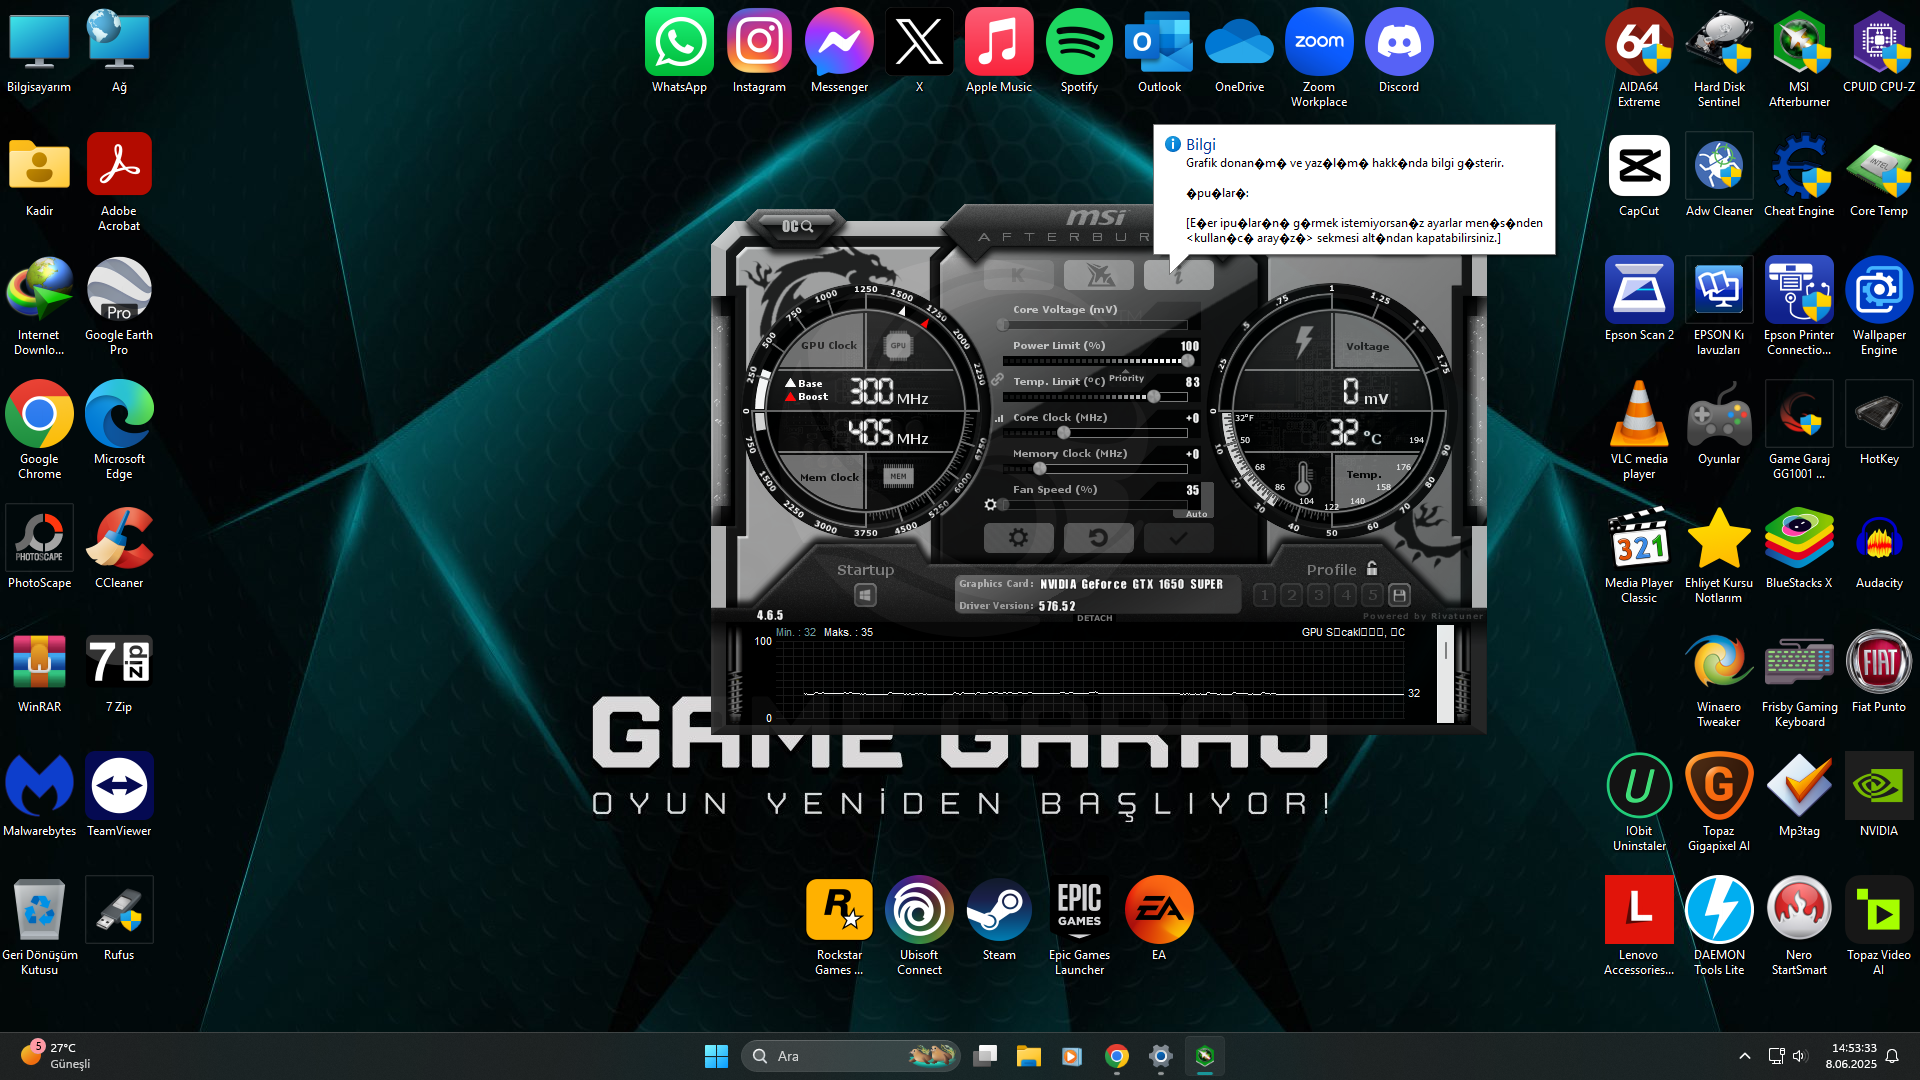1920x1080 pixels.
Task: Select the AIDA64 Extreme desktop icon
Action: 1639,58
